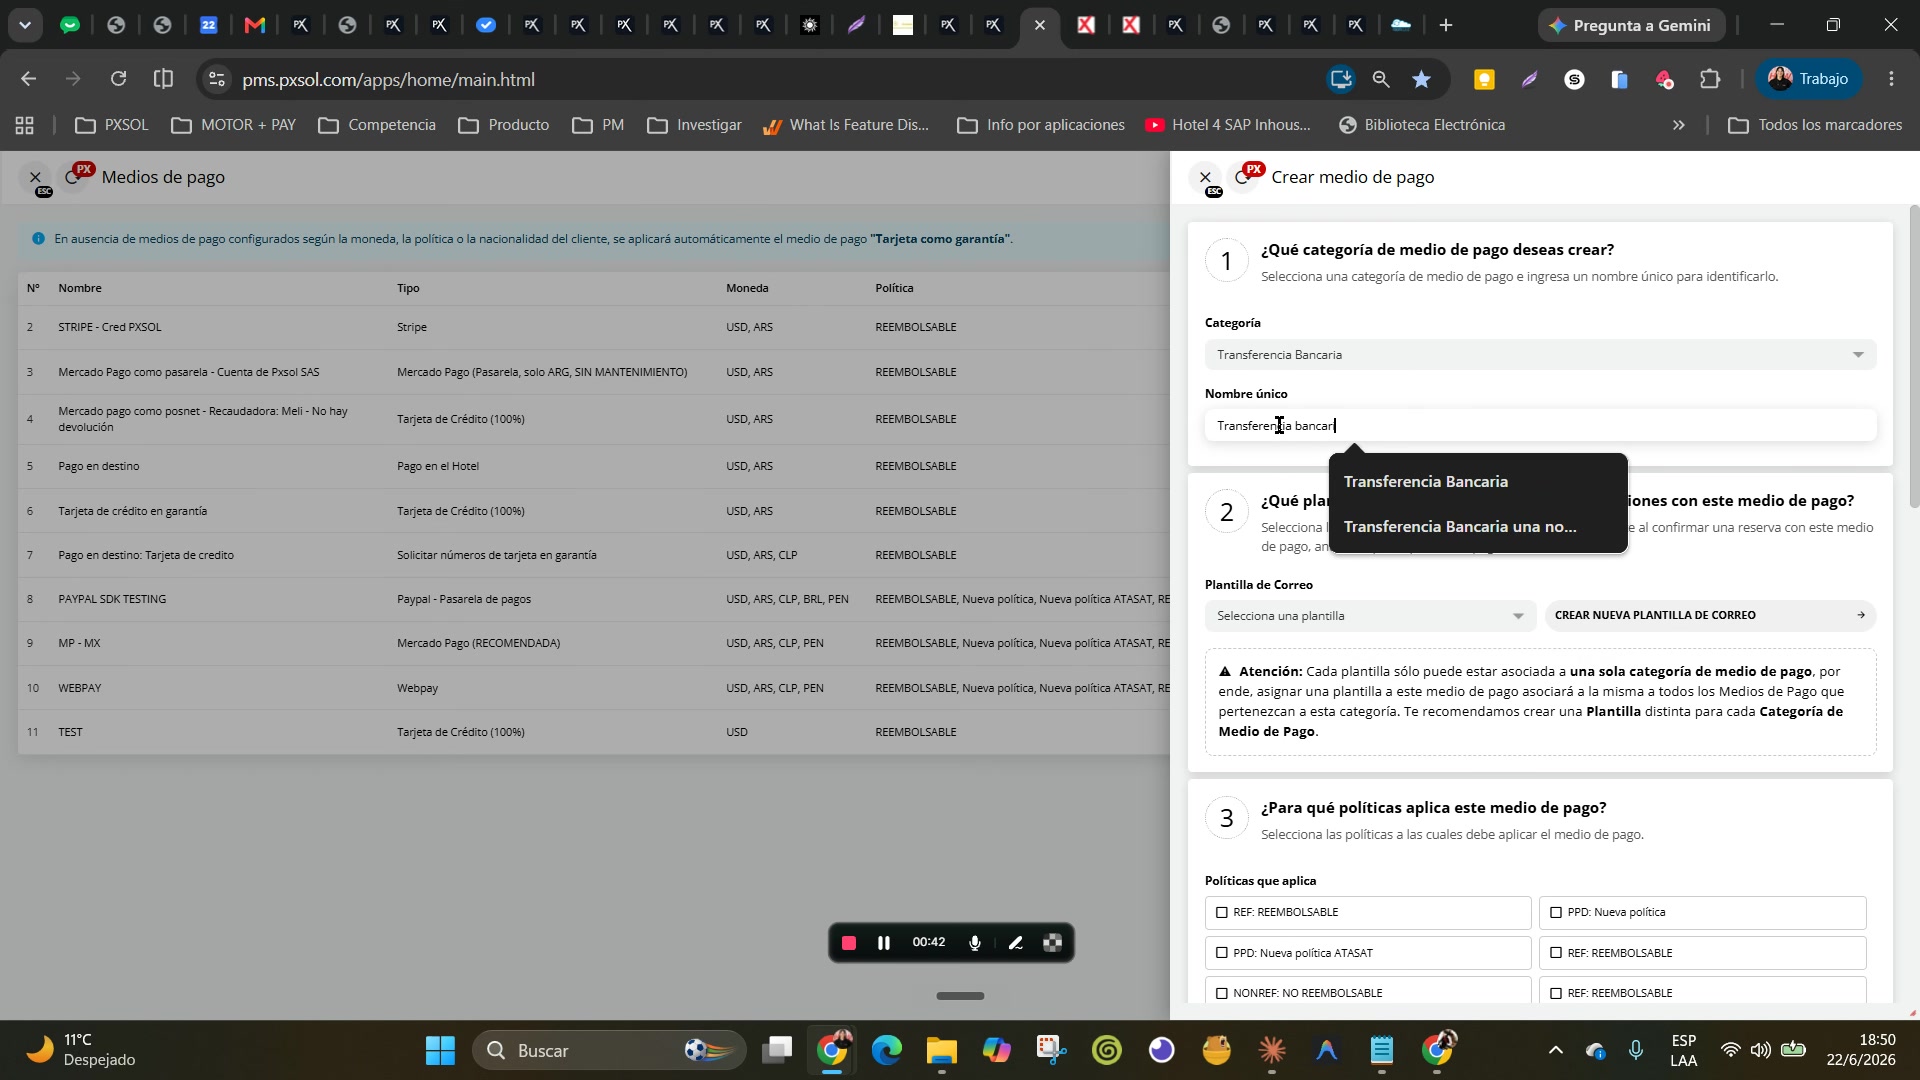Refresh the Crear medio de pago panel
This screenshot has height=1080, width=1920.
point(1242,177)
